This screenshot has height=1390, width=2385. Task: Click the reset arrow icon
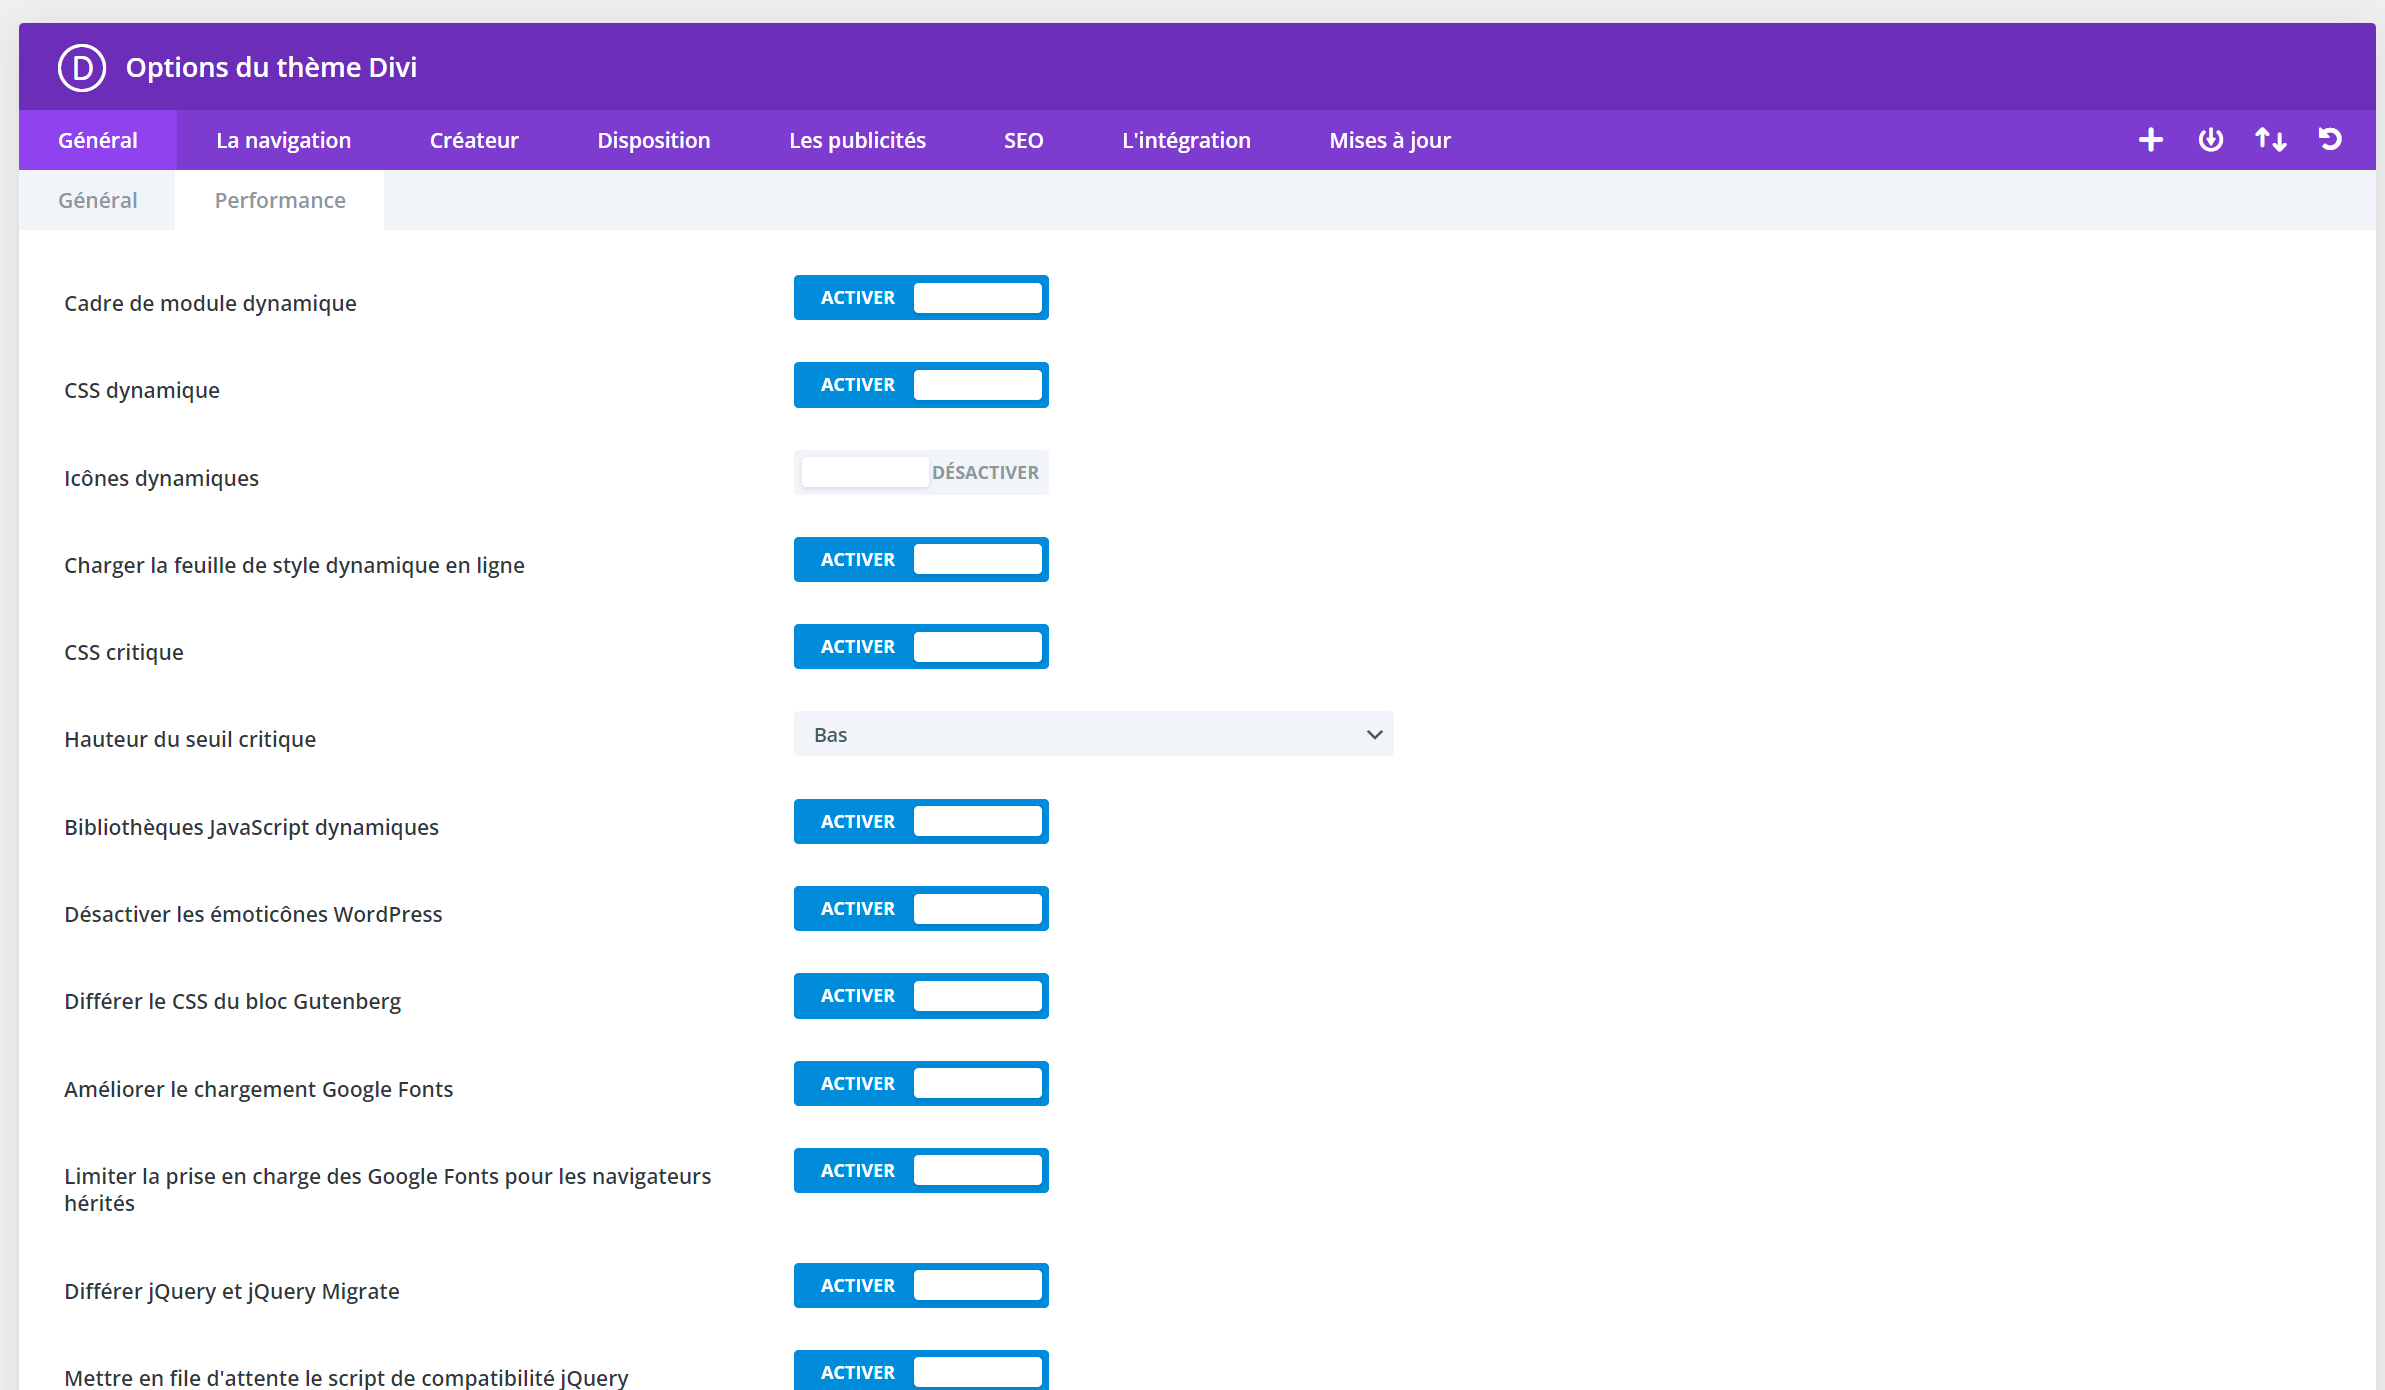(2331, 140)
